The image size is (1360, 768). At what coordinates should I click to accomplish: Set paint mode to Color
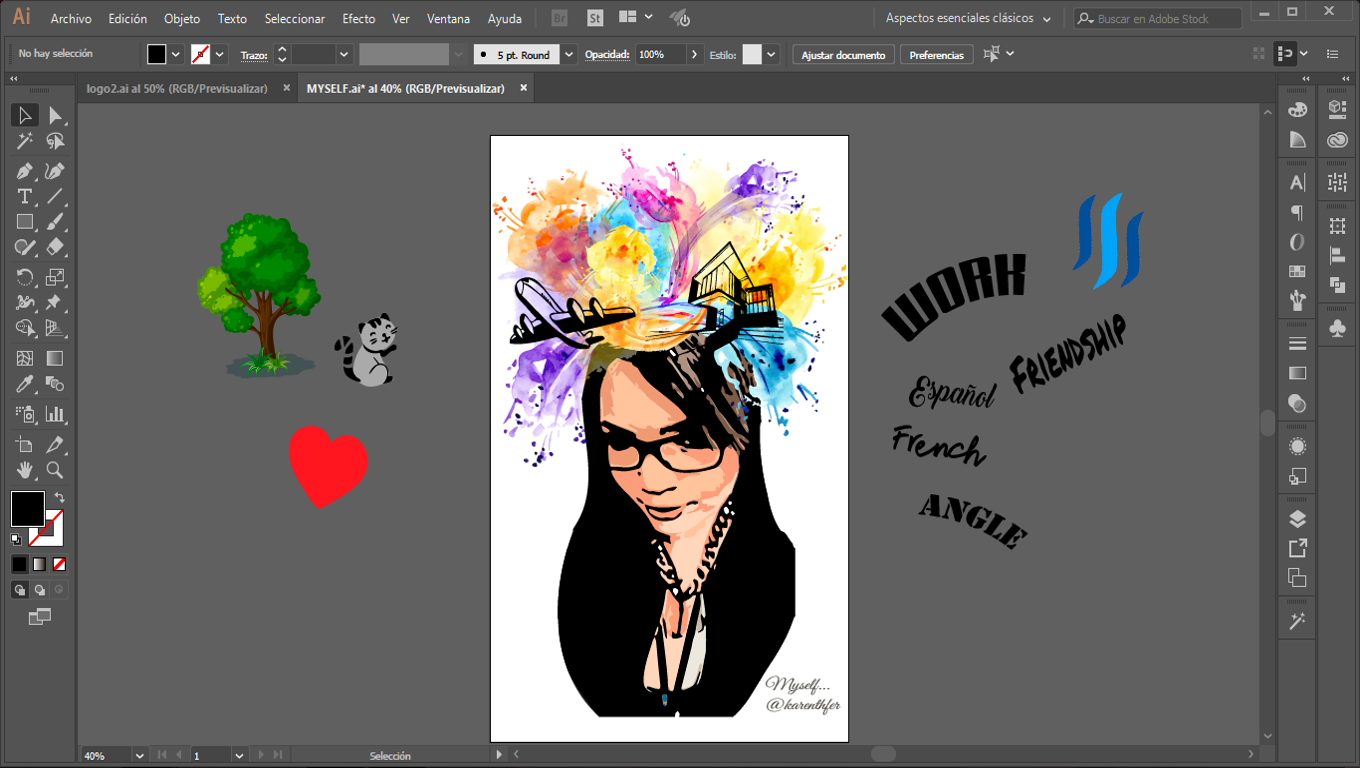coord(19,564)
